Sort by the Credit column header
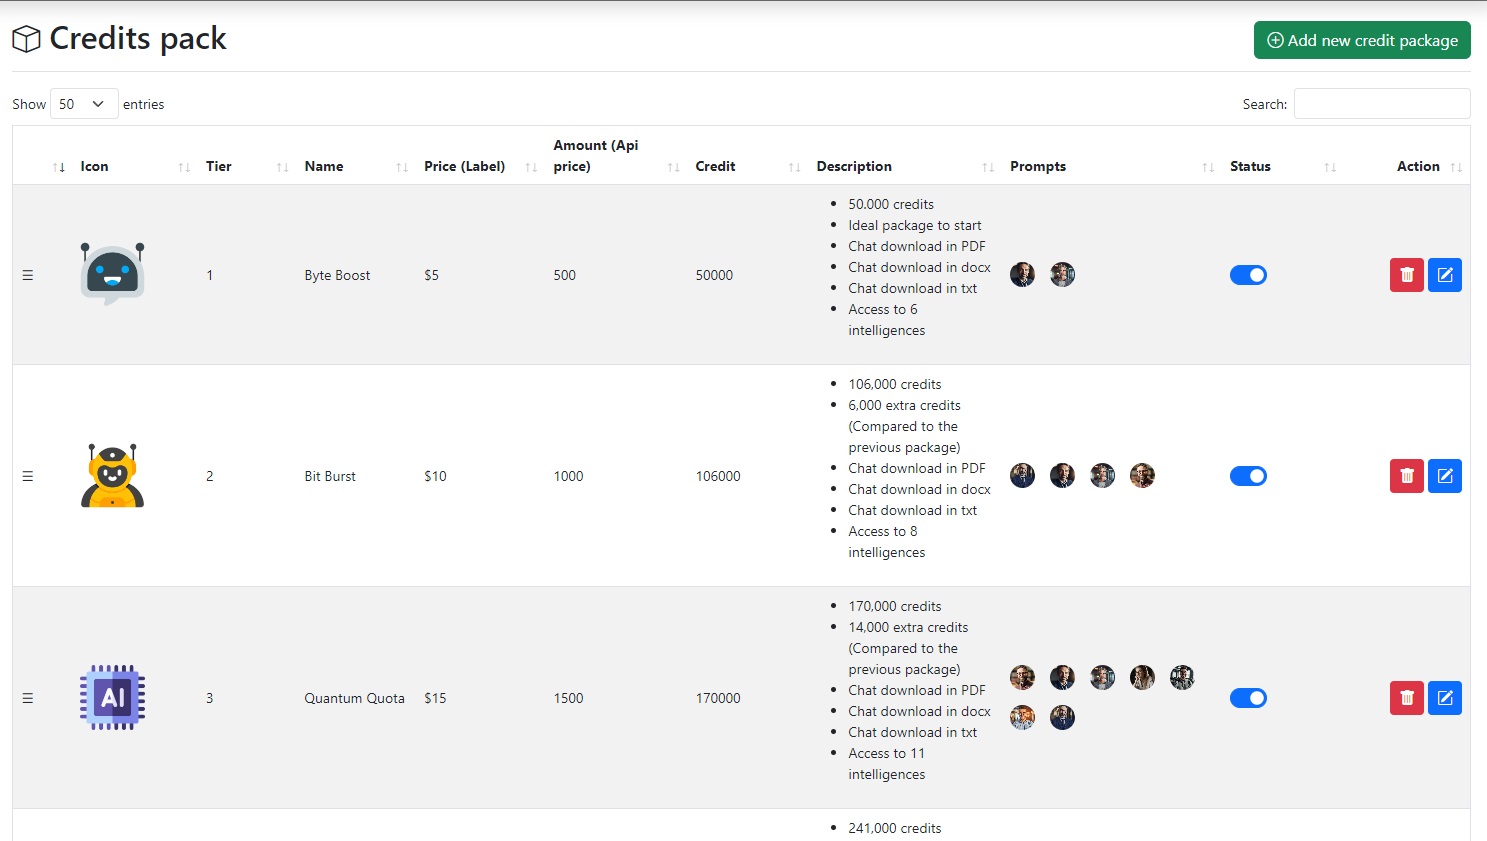Screen dimensions: 1487x841 [x=715, y=167]
